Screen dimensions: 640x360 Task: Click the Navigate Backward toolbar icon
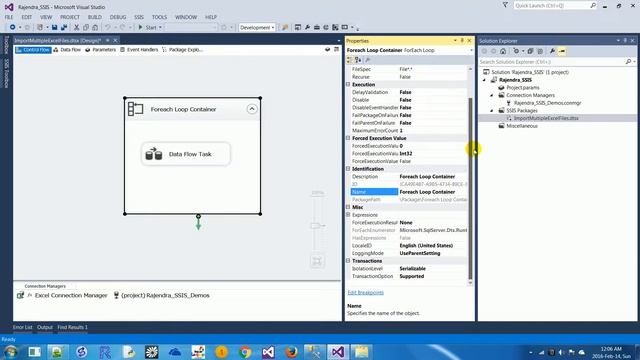[x=13, y=27]
